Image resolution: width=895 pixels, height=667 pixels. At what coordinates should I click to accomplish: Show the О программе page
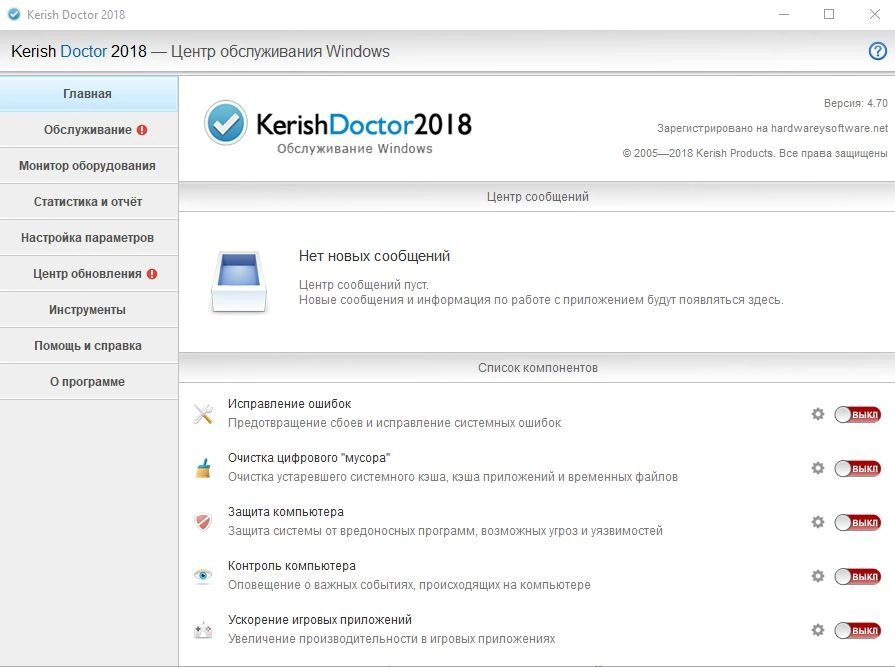[x=89, y=381]
